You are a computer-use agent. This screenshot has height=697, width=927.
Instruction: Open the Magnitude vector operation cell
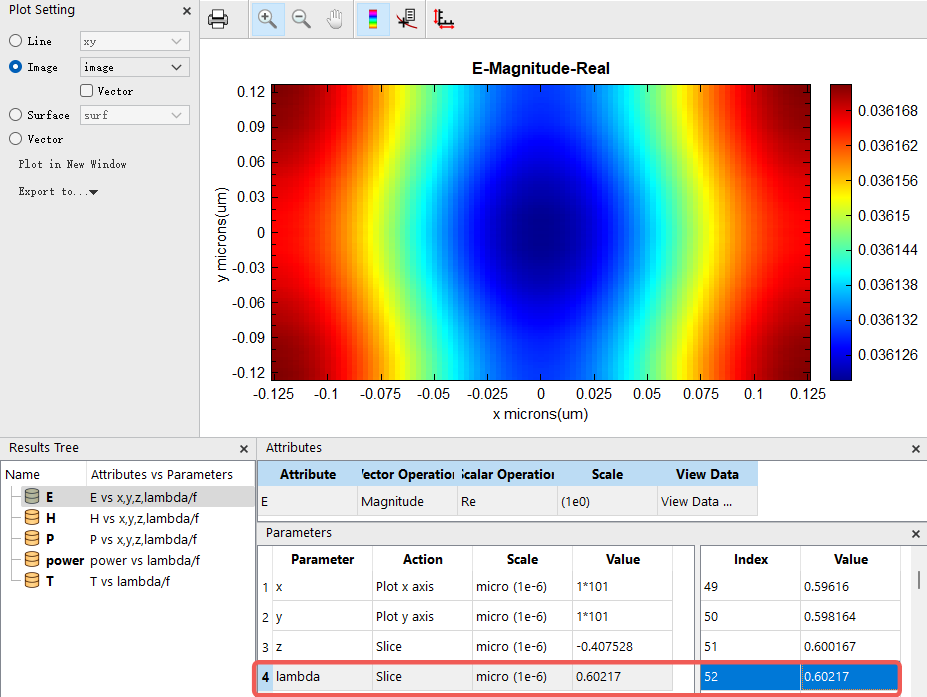[407, 501]
